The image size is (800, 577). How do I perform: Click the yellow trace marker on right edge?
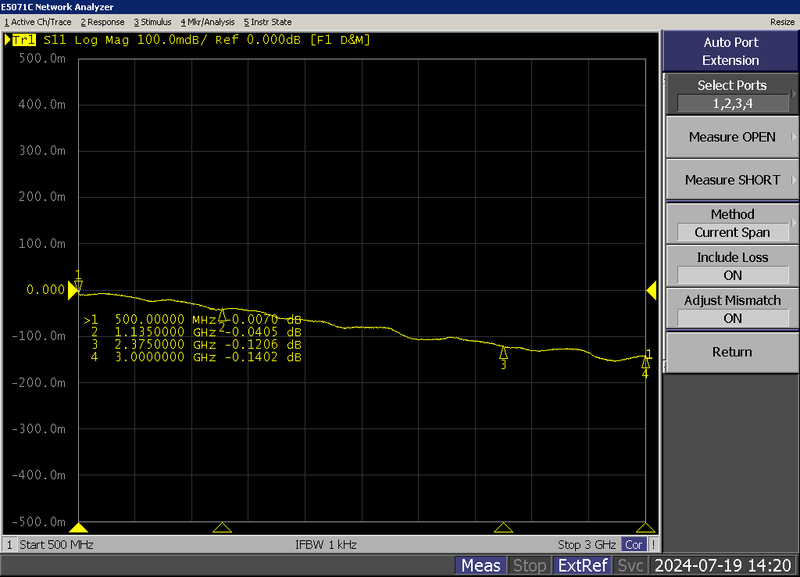pyautogui.click(x=651, y=290)
